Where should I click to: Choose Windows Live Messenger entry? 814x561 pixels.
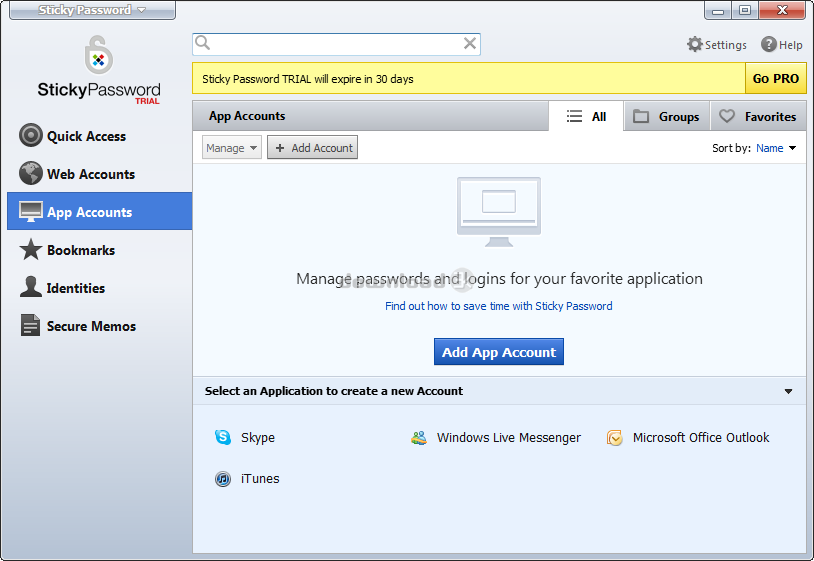tap(496, 437)
